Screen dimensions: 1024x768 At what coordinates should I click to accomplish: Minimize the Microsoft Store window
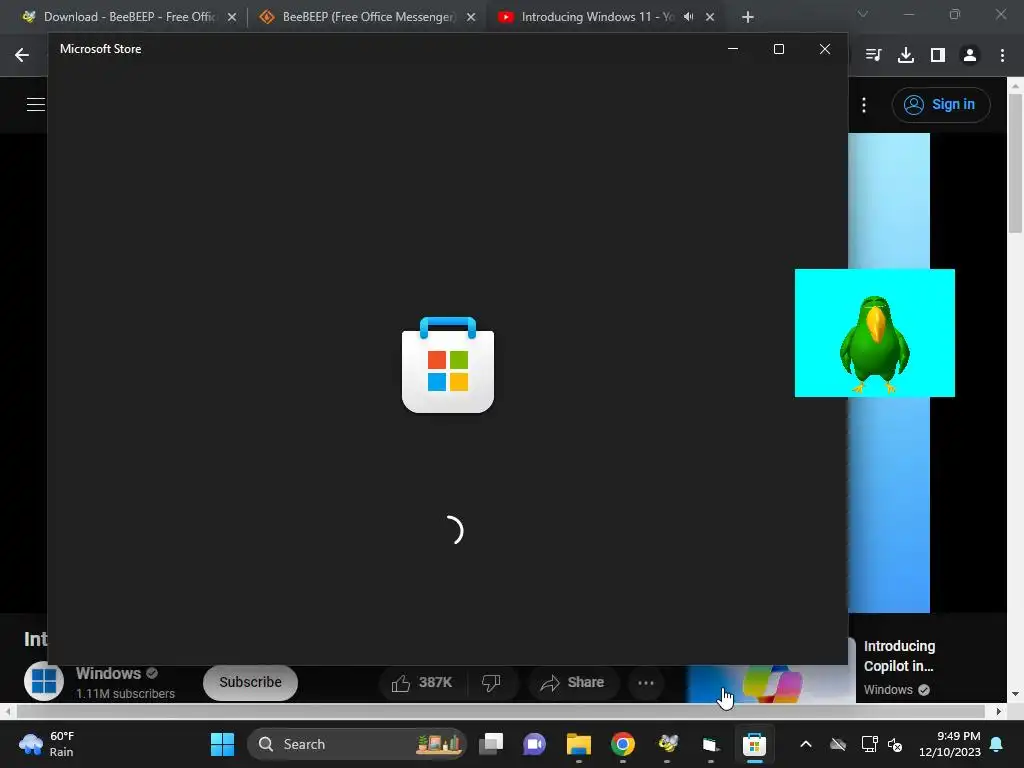click(733, 49)
